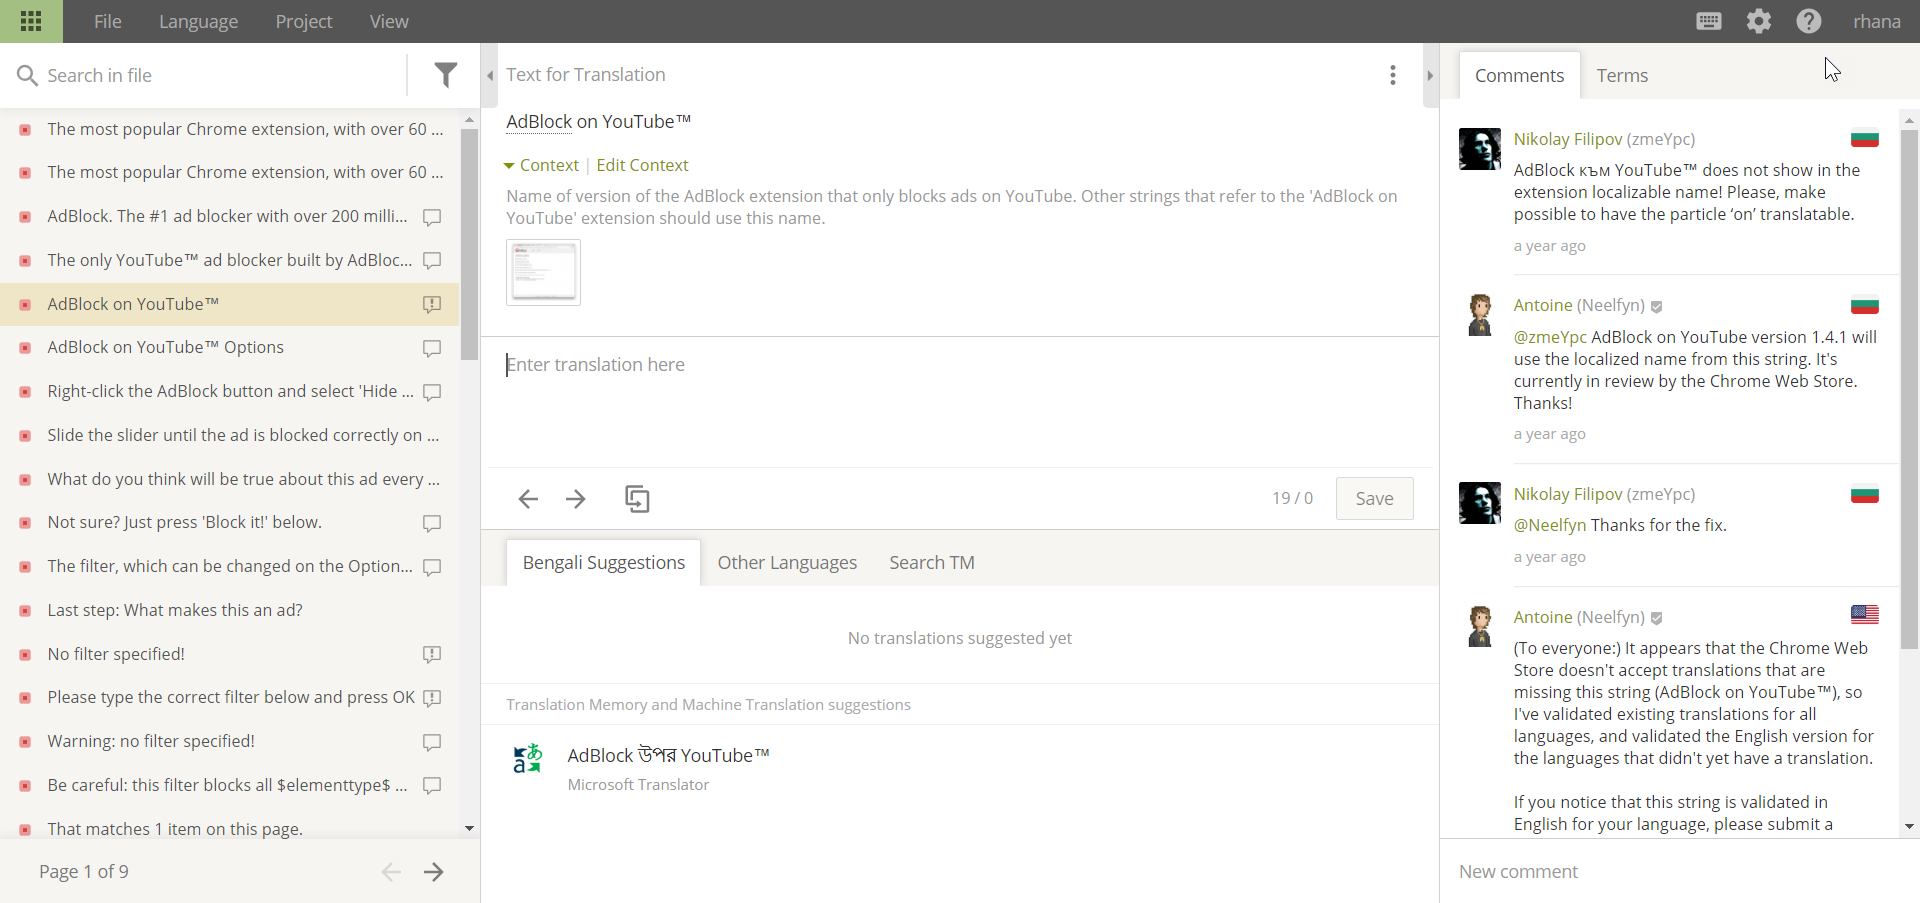Viewport: 1920px width, 903px height.
Task: Switch to Other Languages tab
Action: [x=787, y=562]
